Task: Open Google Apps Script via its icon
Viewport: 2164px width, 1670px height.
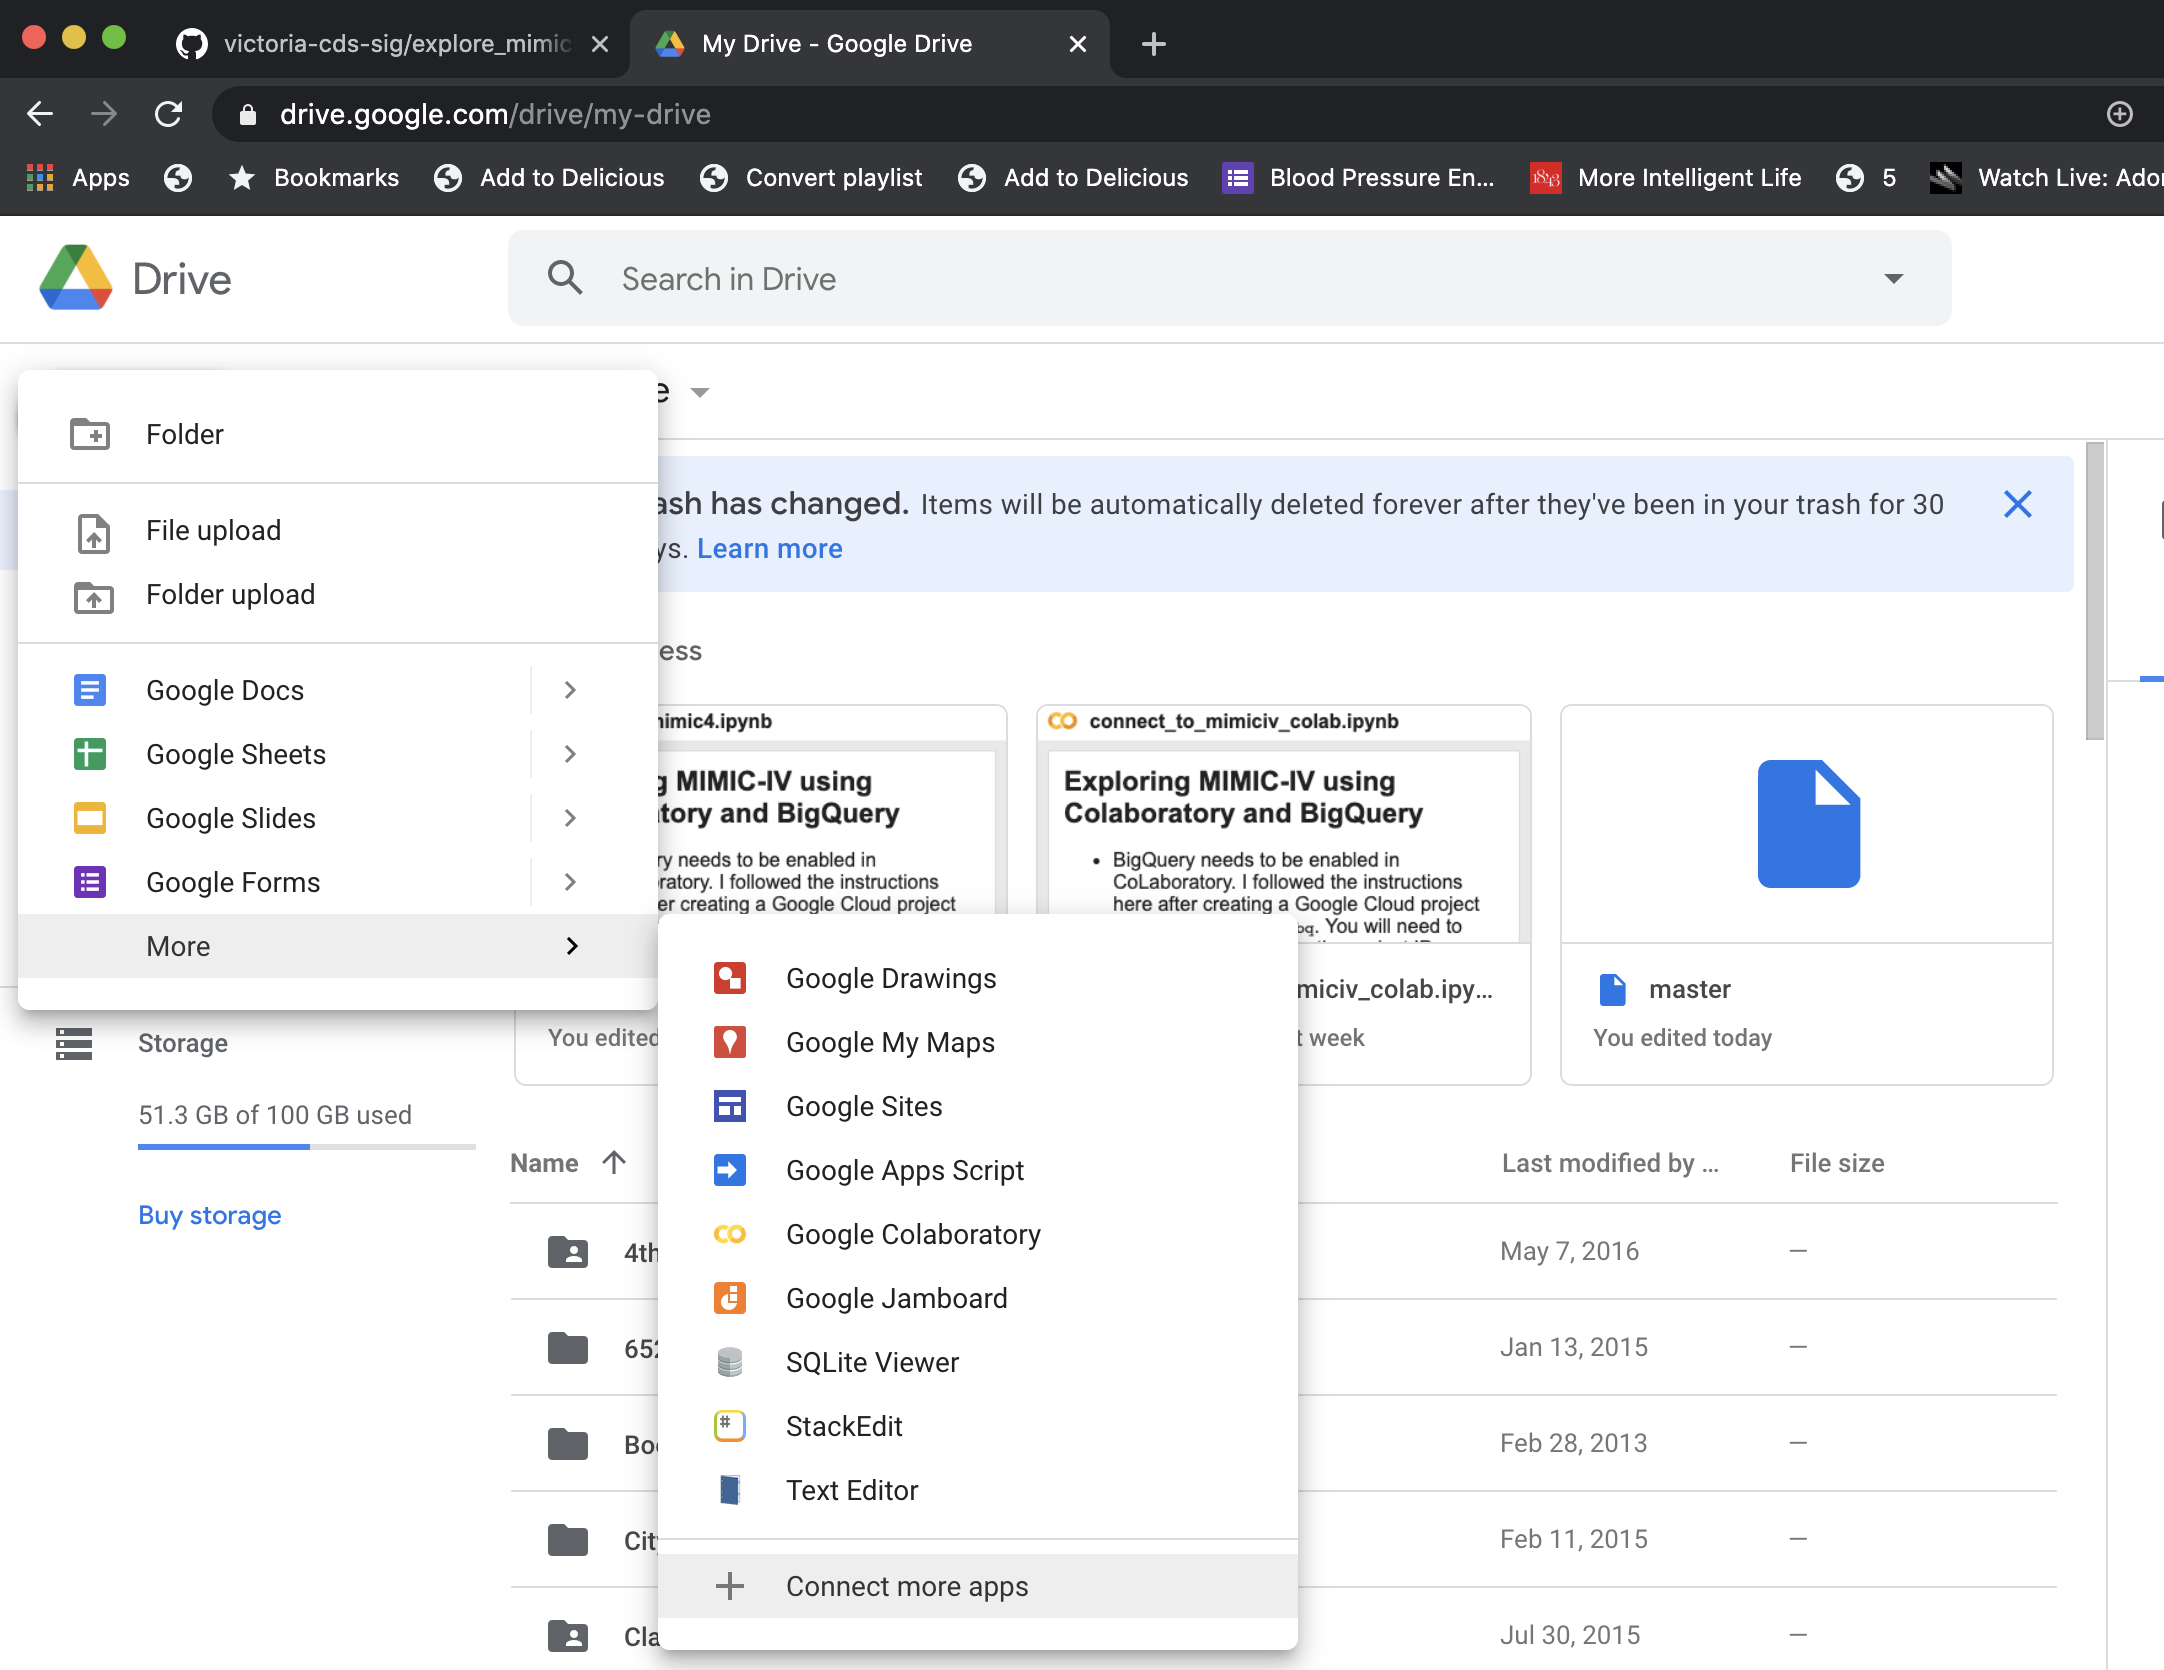Action: [x=729, y=1170]
